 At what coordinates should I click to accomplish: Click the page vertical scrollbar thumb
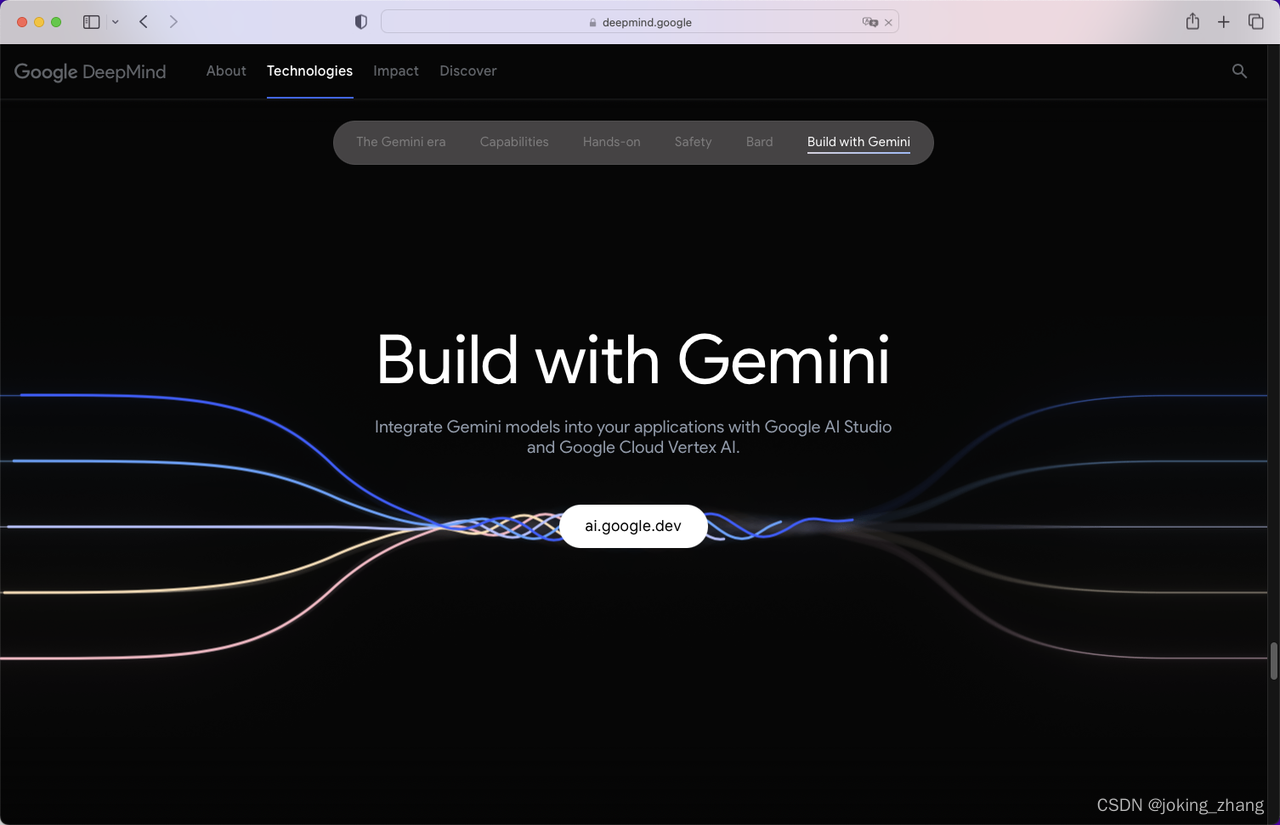1274,661
